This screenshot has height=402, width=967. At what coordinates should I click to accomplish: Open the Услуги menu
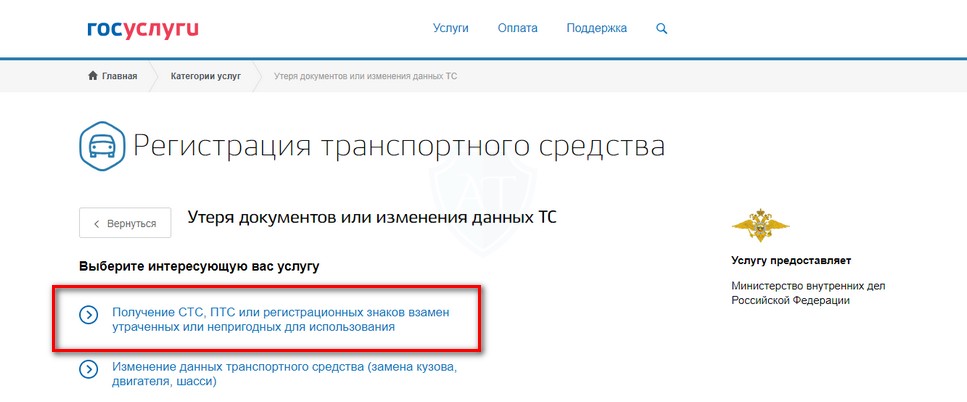[x=451, y=28]
